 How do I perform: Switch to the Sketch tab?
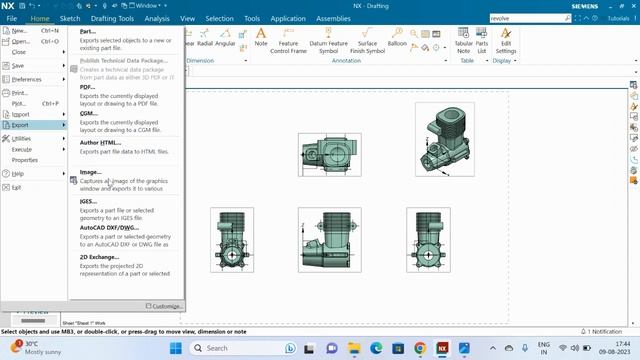click(70, 18)
